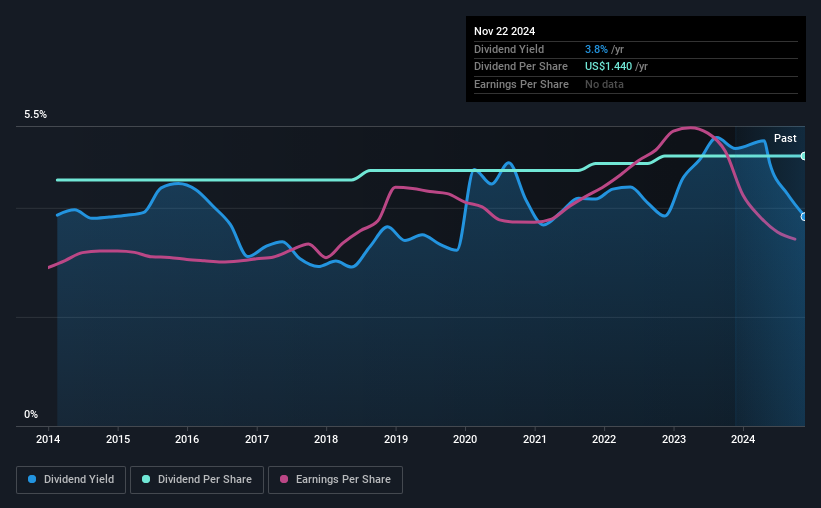Click the 2018 label on the x-axis

[x=326, y=439]
